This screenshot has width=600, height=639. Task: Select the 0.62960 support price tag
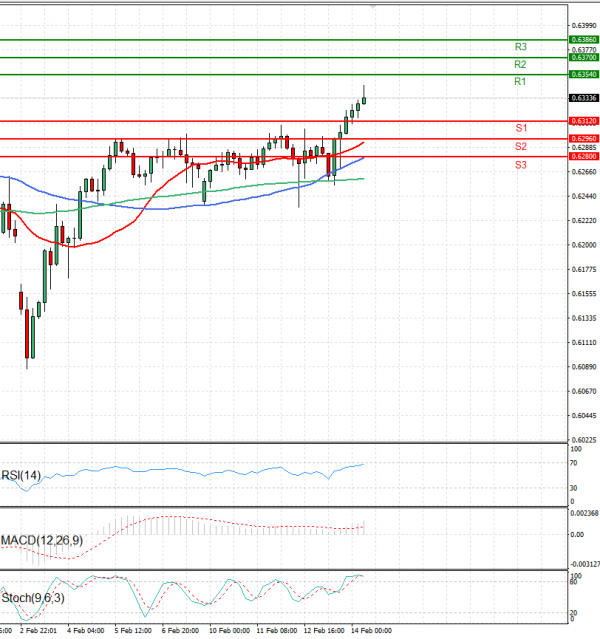[584, 139]
